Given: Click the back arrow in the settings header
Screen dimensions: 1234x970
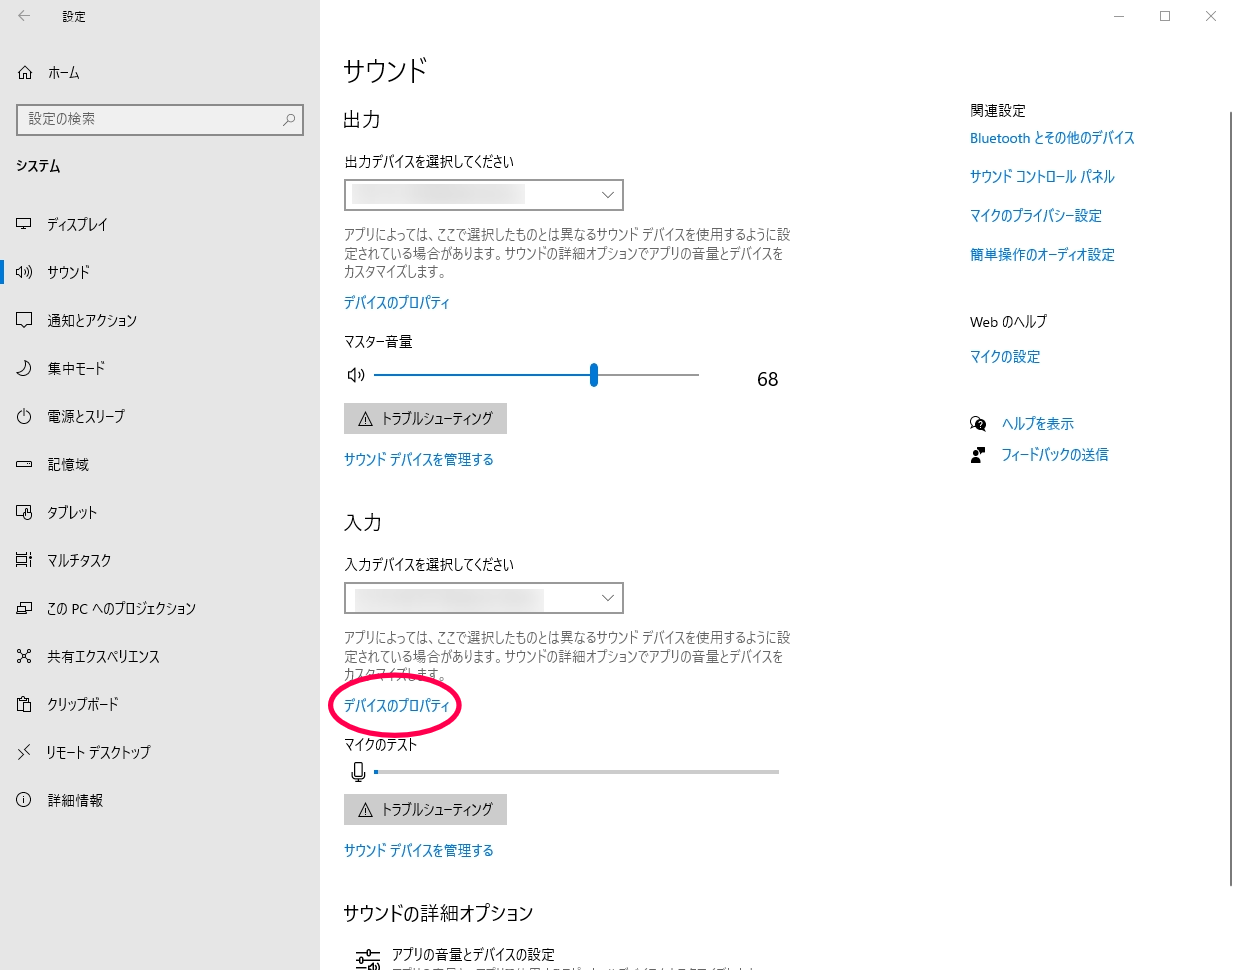Looking at the screenshot, I should 24,16.
